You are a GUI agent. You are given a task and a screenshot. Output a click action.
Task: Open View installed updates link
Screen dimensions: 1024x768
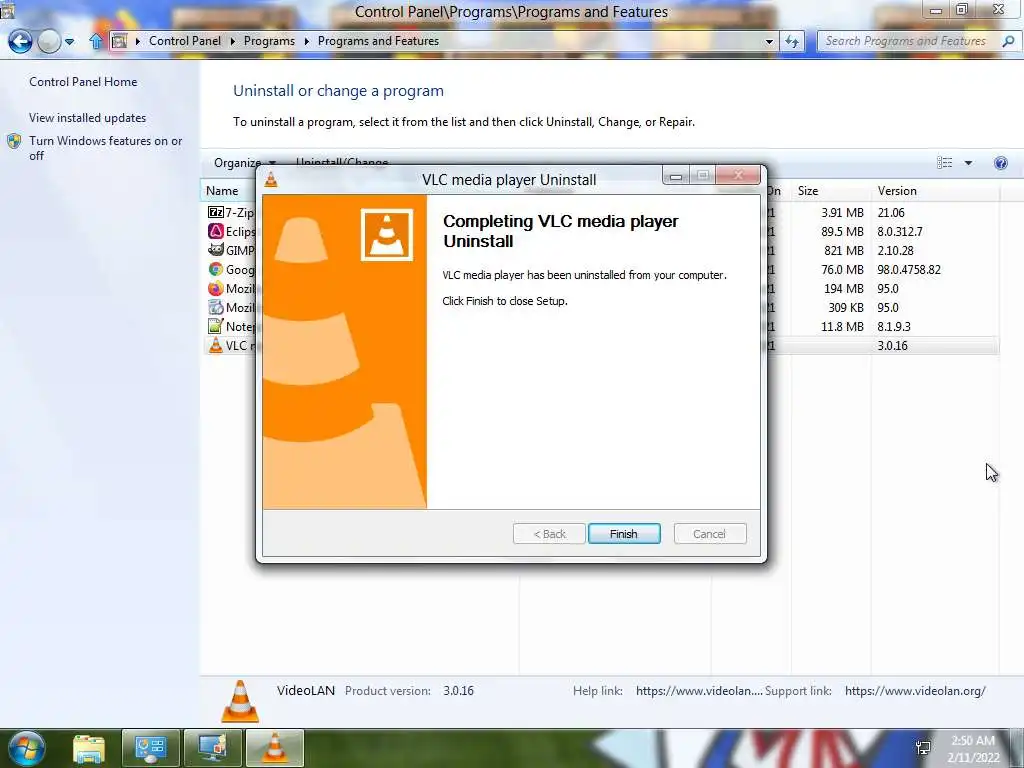point(88,118)
